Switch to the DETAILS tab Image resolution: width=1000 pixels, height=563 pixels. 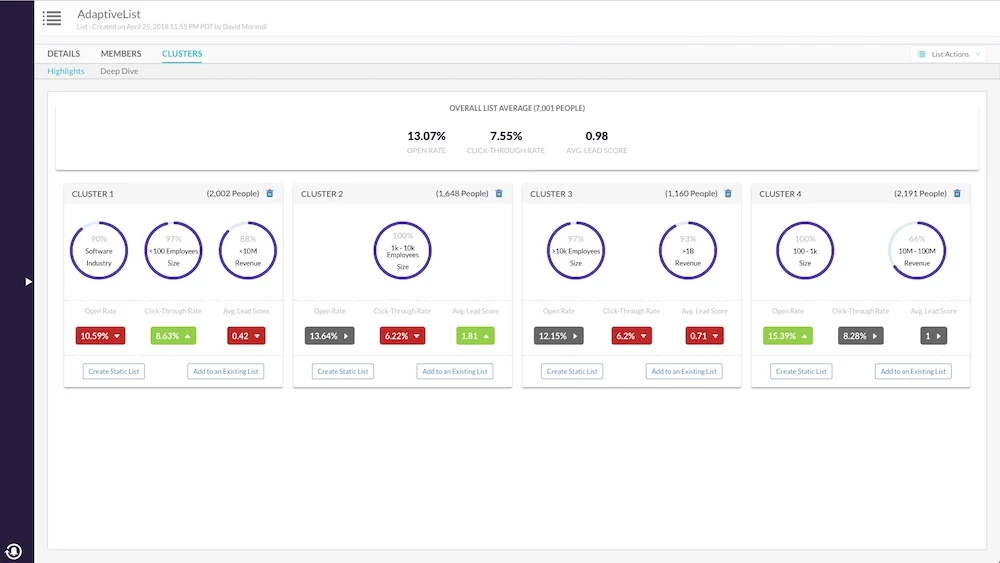point(64,54)
